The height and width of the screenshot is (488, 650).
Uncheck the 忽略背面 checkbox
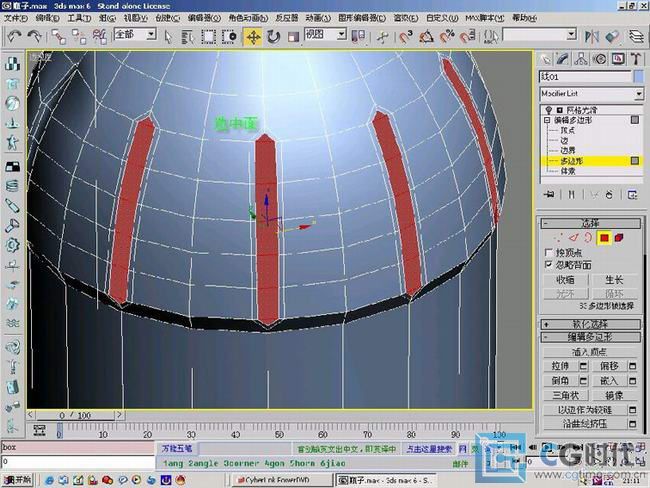pyautogui.click(x=548, y=265)
